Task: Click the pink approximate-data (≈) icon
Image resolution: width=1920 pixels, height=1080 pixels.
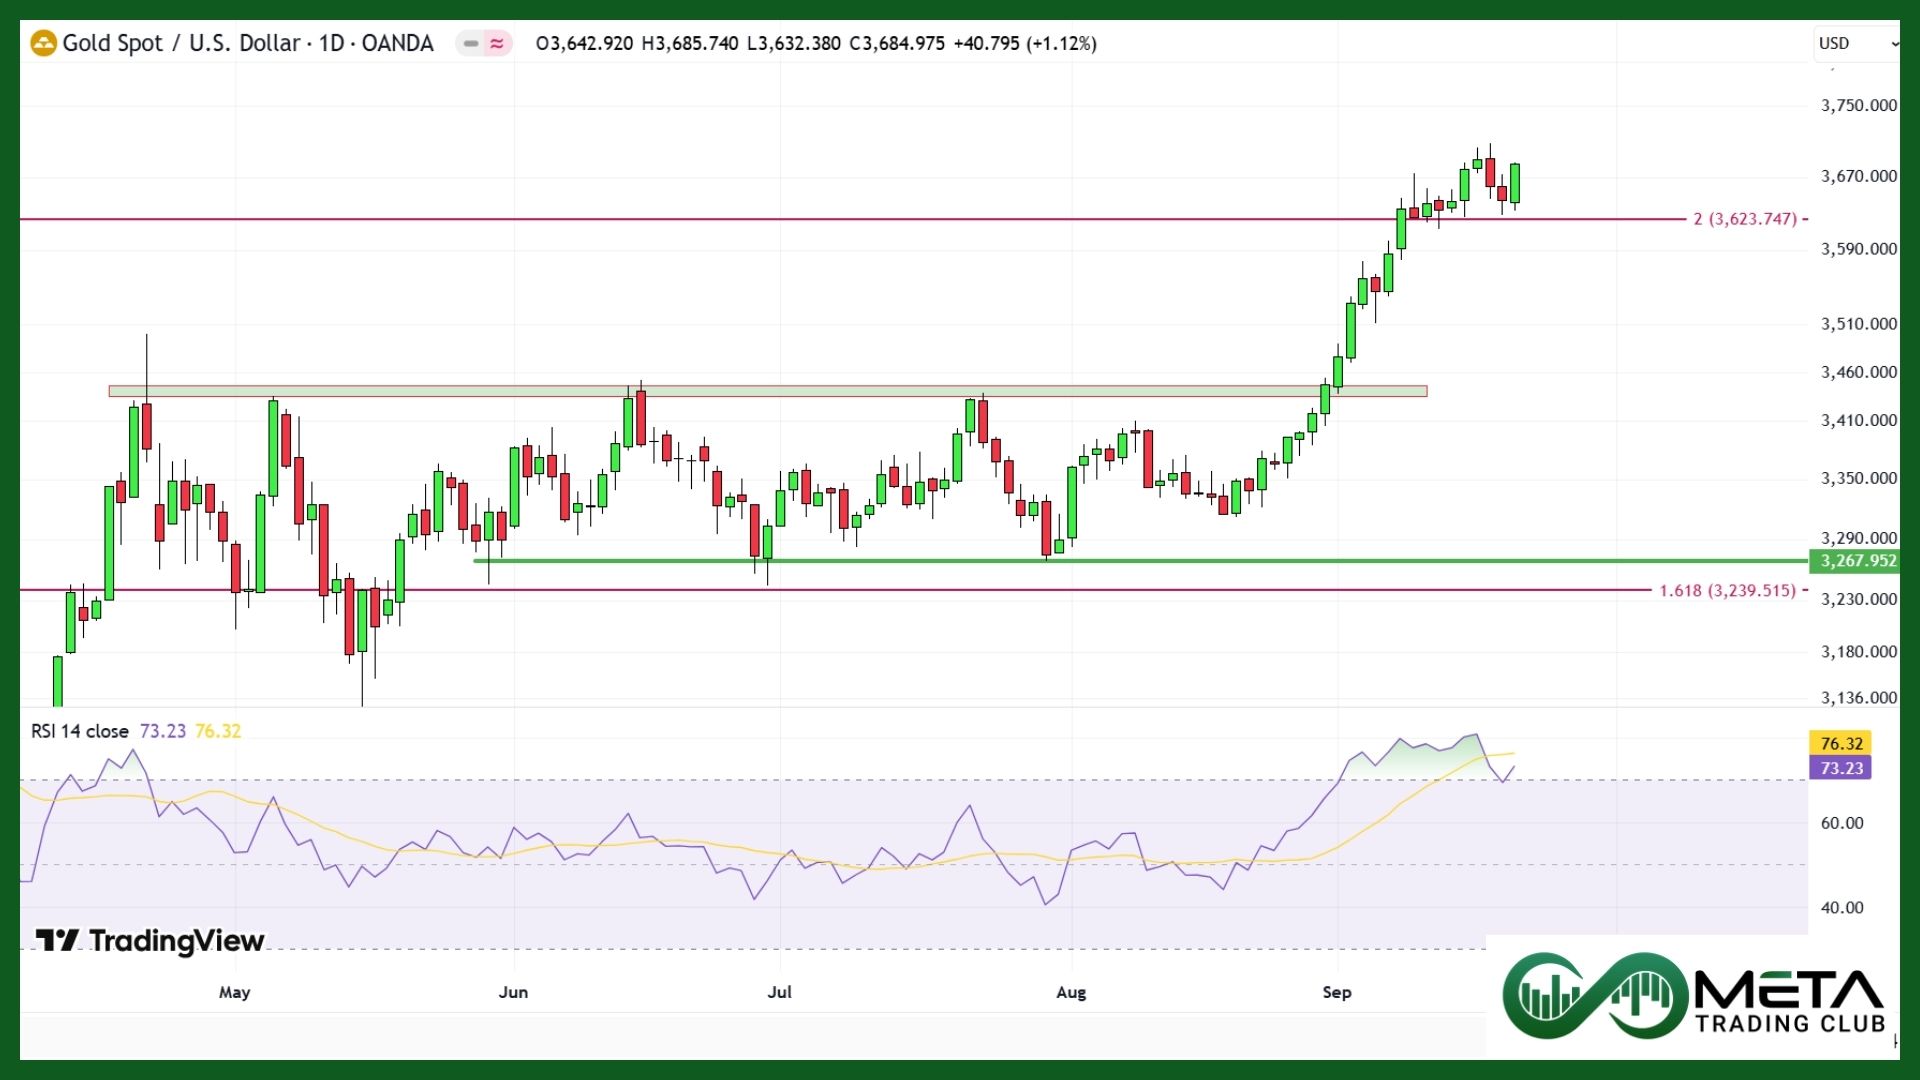Action: [x=494, y=43]
